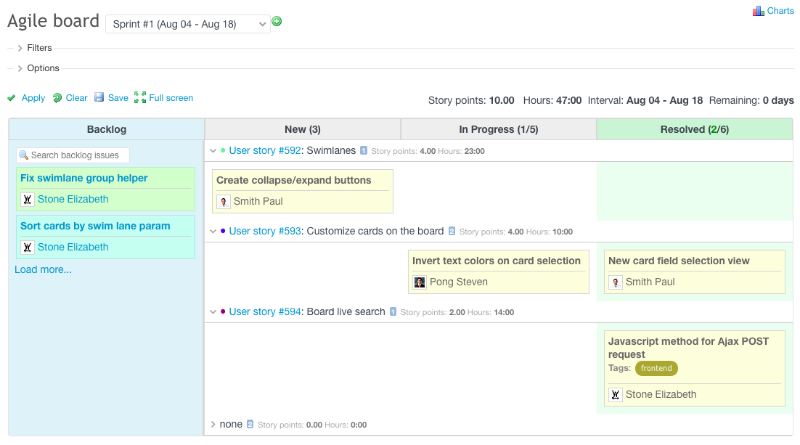The image size is (800, 445).
Task: Click the blue badge icon after Swimlanes
Action: [364, 150]
